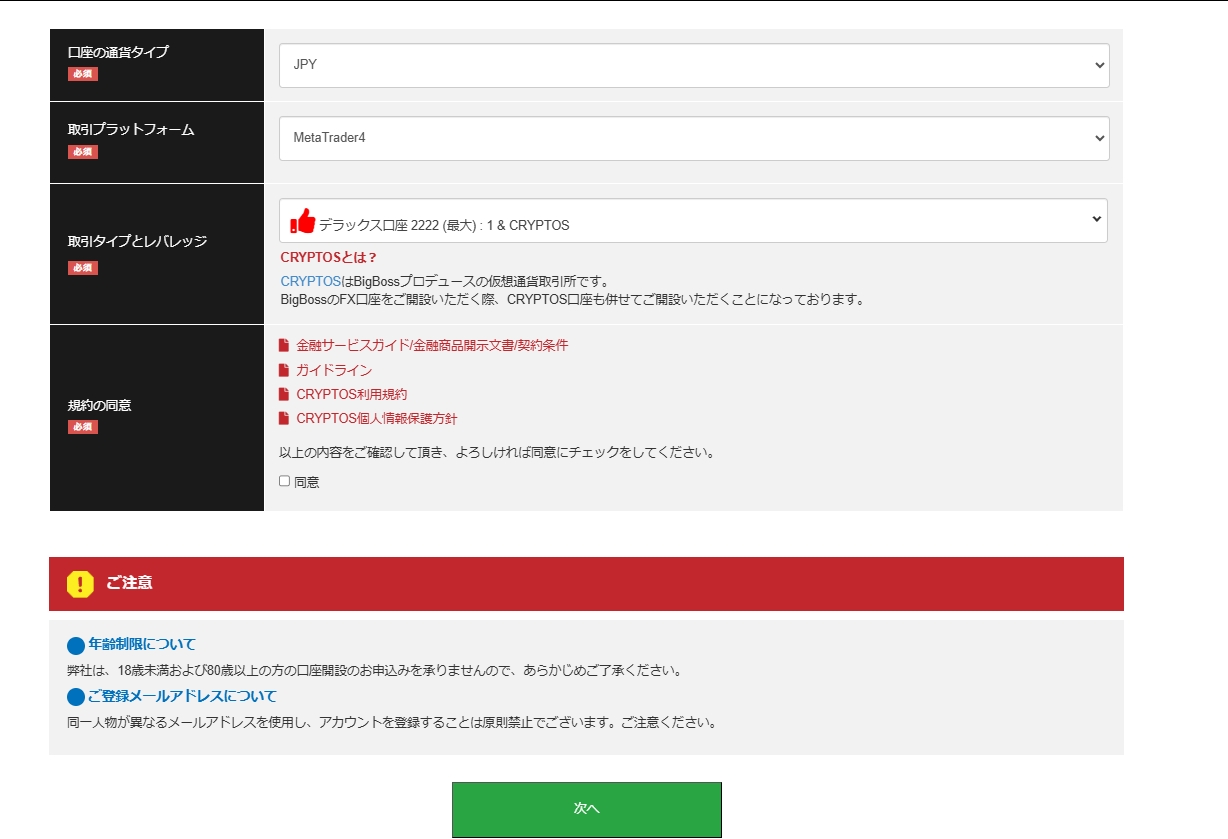This screenshot has width=1228, height=839.
Task: Open the ガイドライン document link
Action: 334,370
